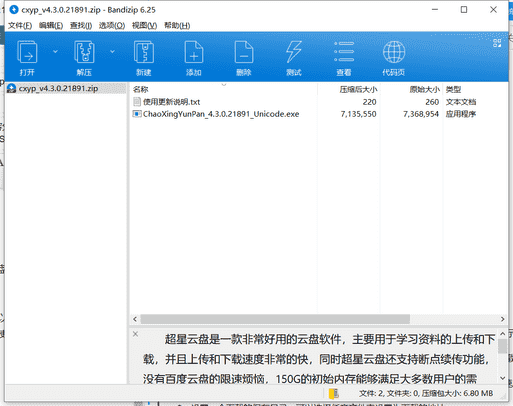Viewport: 513px width, 406px height.
Task: Select ChaoXingYunPan_4.3.0.21891_Unicode.exe
Action: [x=221, y=114]
